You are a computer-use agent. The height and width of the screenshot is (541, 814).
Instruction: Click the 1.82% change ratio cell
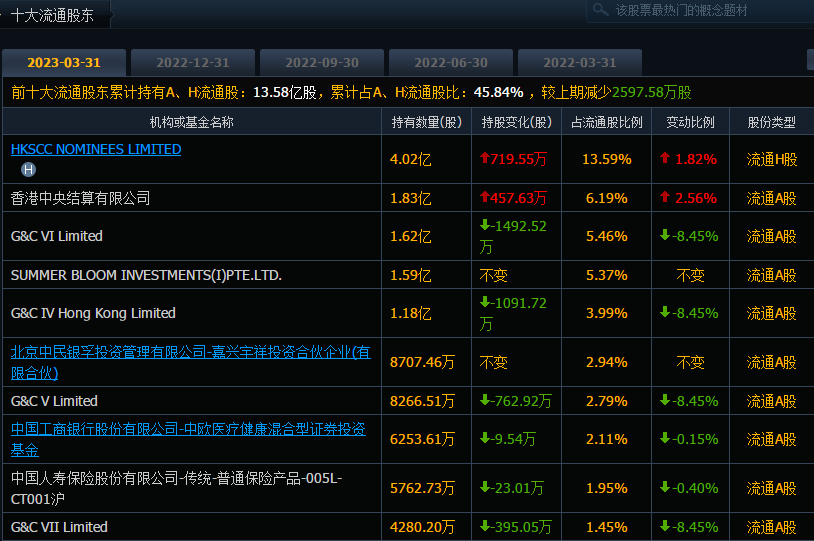coord(688,159)
